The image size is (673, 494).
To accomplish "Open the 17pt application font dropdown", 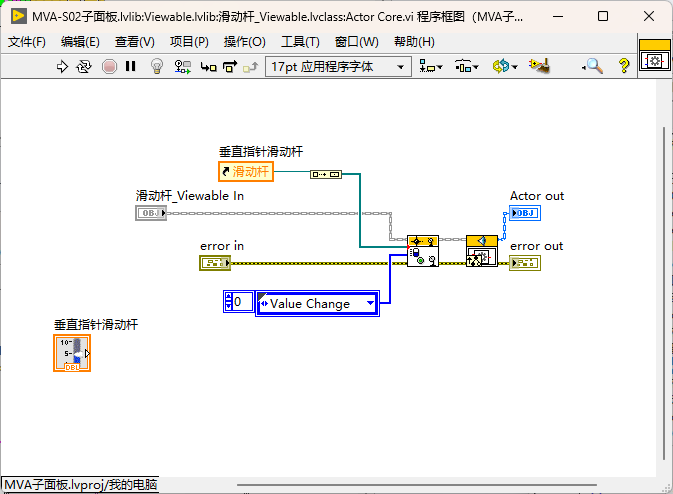I will [x=338, y=67].
